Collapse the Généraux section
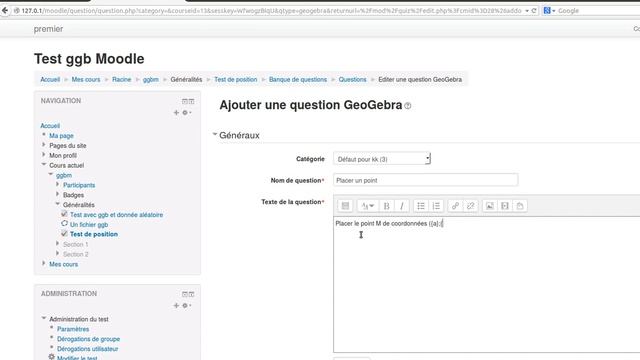This screenshot has width=640, height=360. [215, 134]
